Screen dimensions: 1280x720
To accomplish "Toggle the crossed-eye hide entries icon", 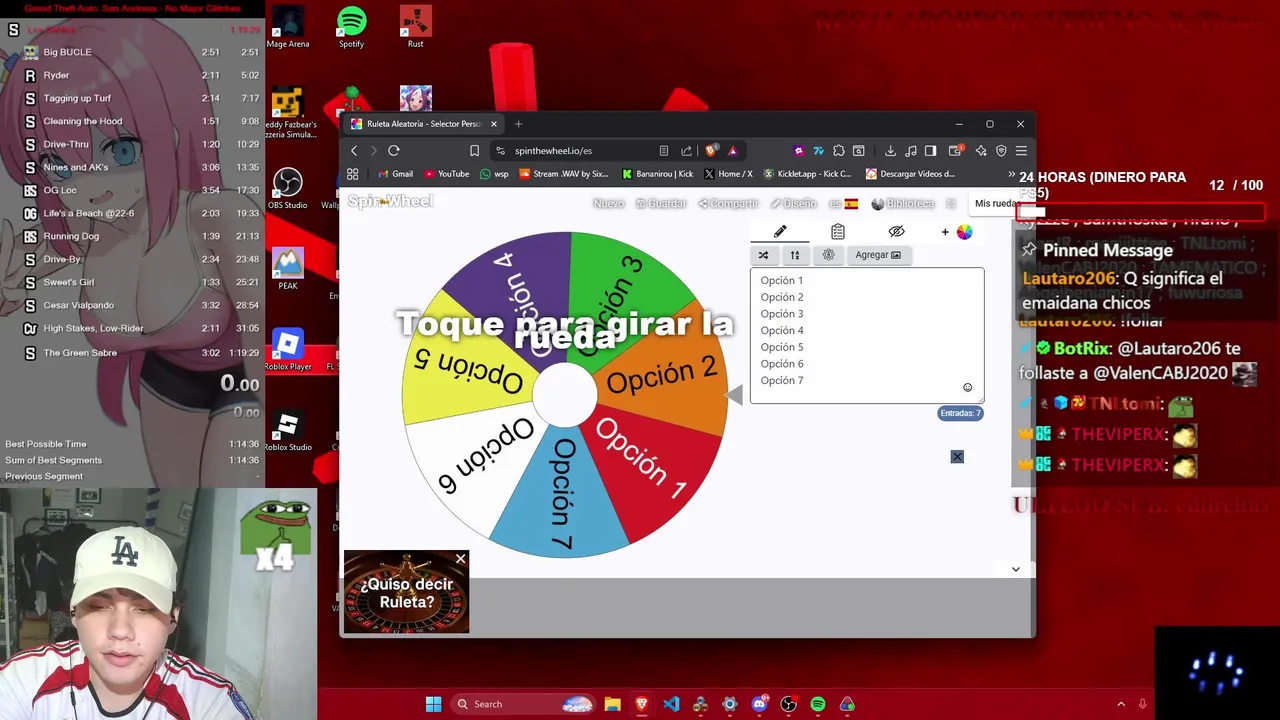I will (896, 232).
